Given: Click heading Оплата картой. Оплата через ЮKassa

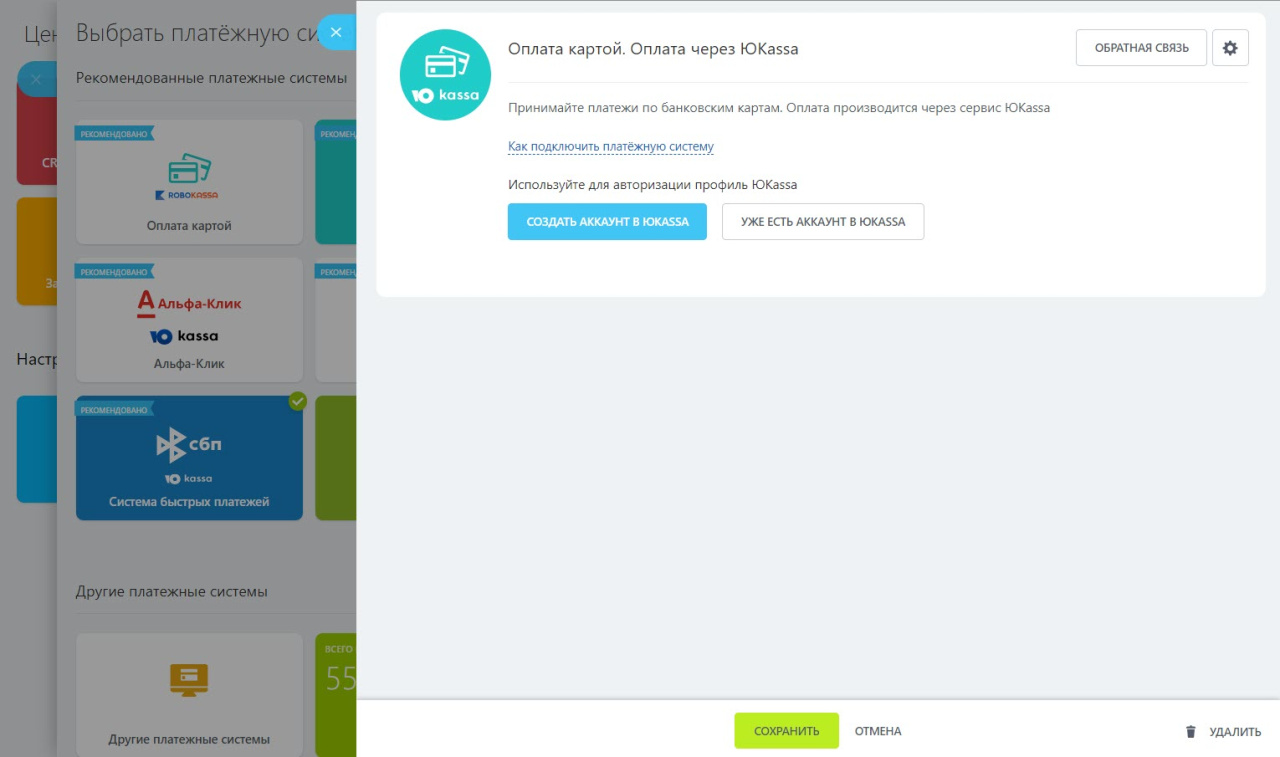Looking at the screenshot, I should coord(653,48).
